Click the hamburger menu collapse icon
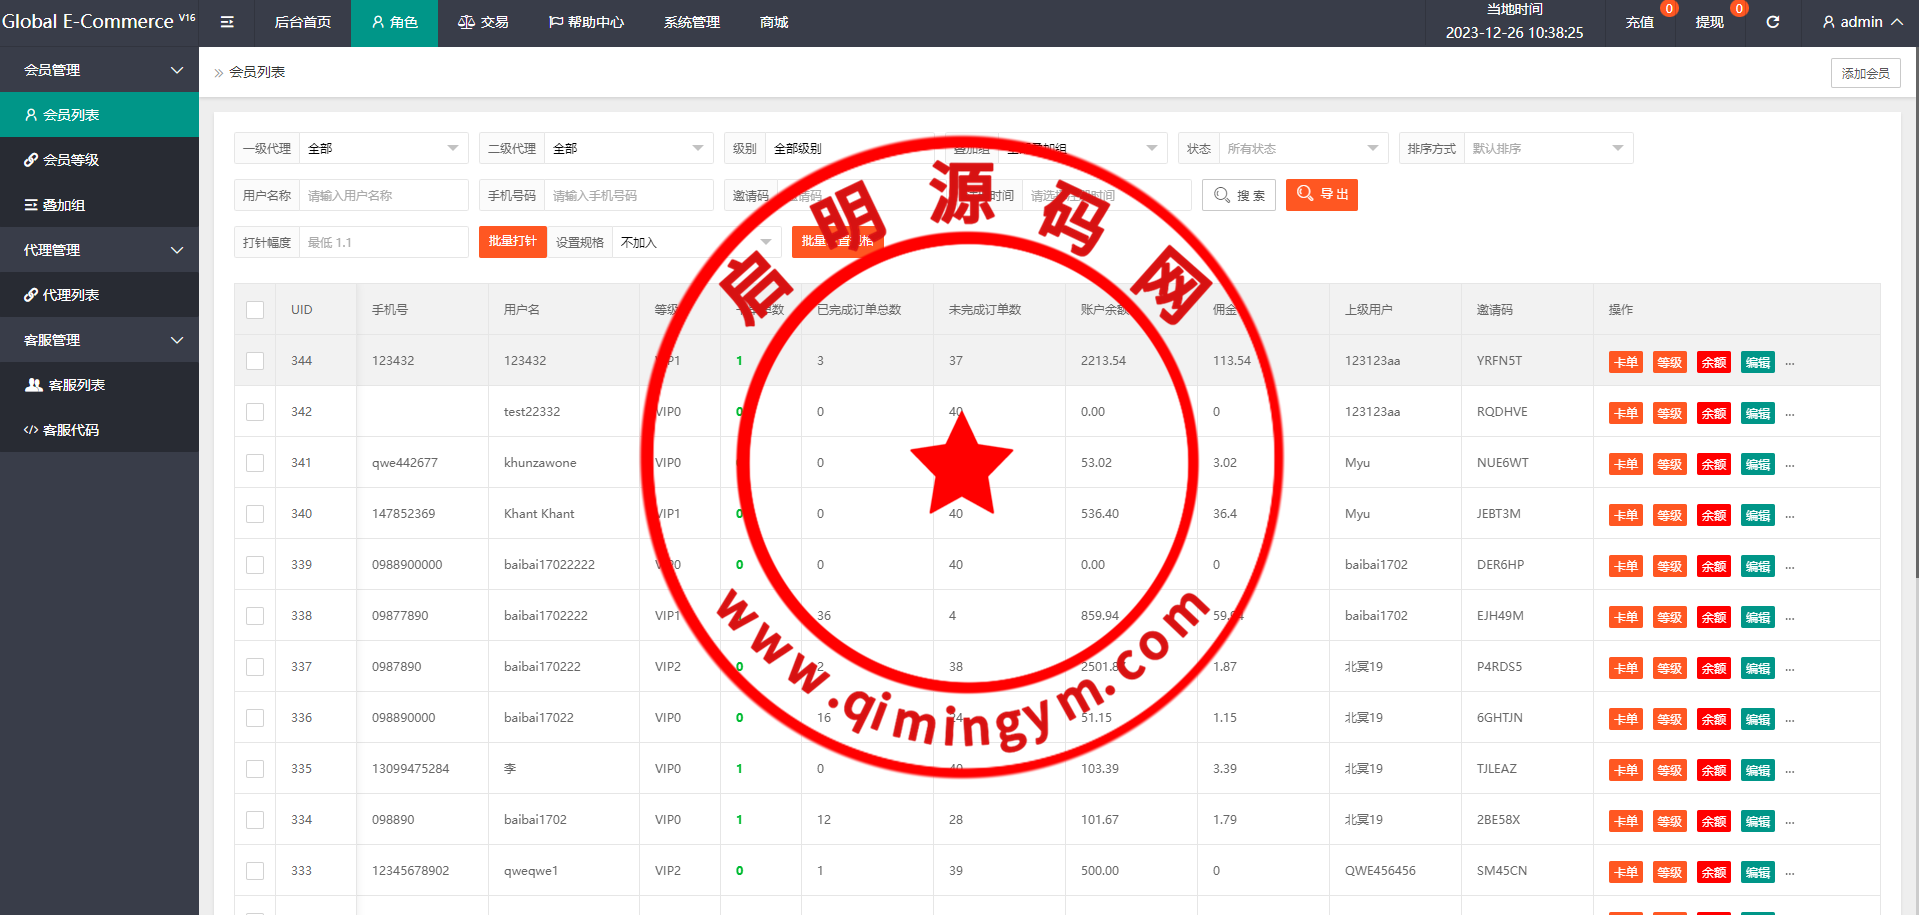The image size is (1919, 915). 227,22
